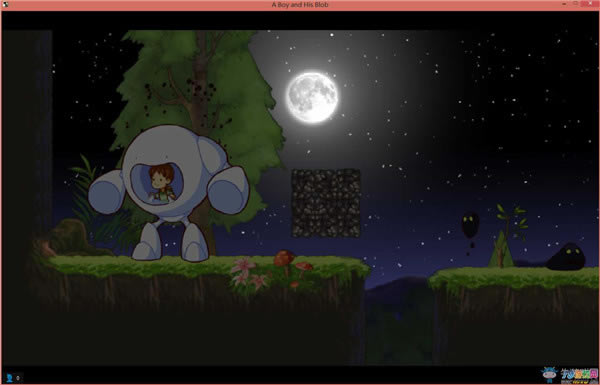Screen dimensions: 600x385
Task: Click the floating cobblestone block
Action: (326, 203)
